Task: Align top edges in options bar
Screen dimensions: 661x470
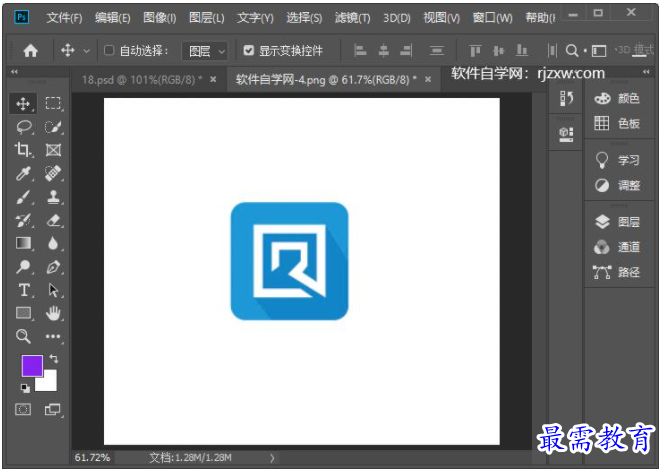Action: [475, 51]
